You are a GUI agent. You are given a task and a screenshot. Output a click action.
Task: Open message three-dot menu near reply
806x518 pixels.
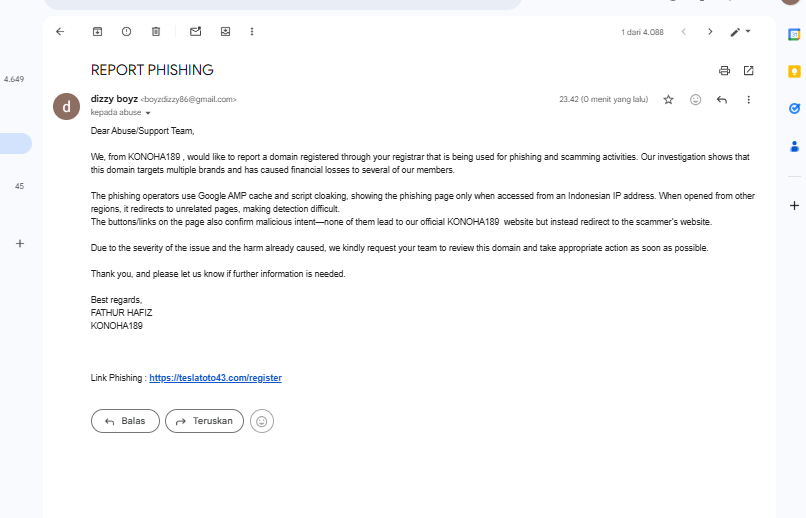[x=748, y=100]
